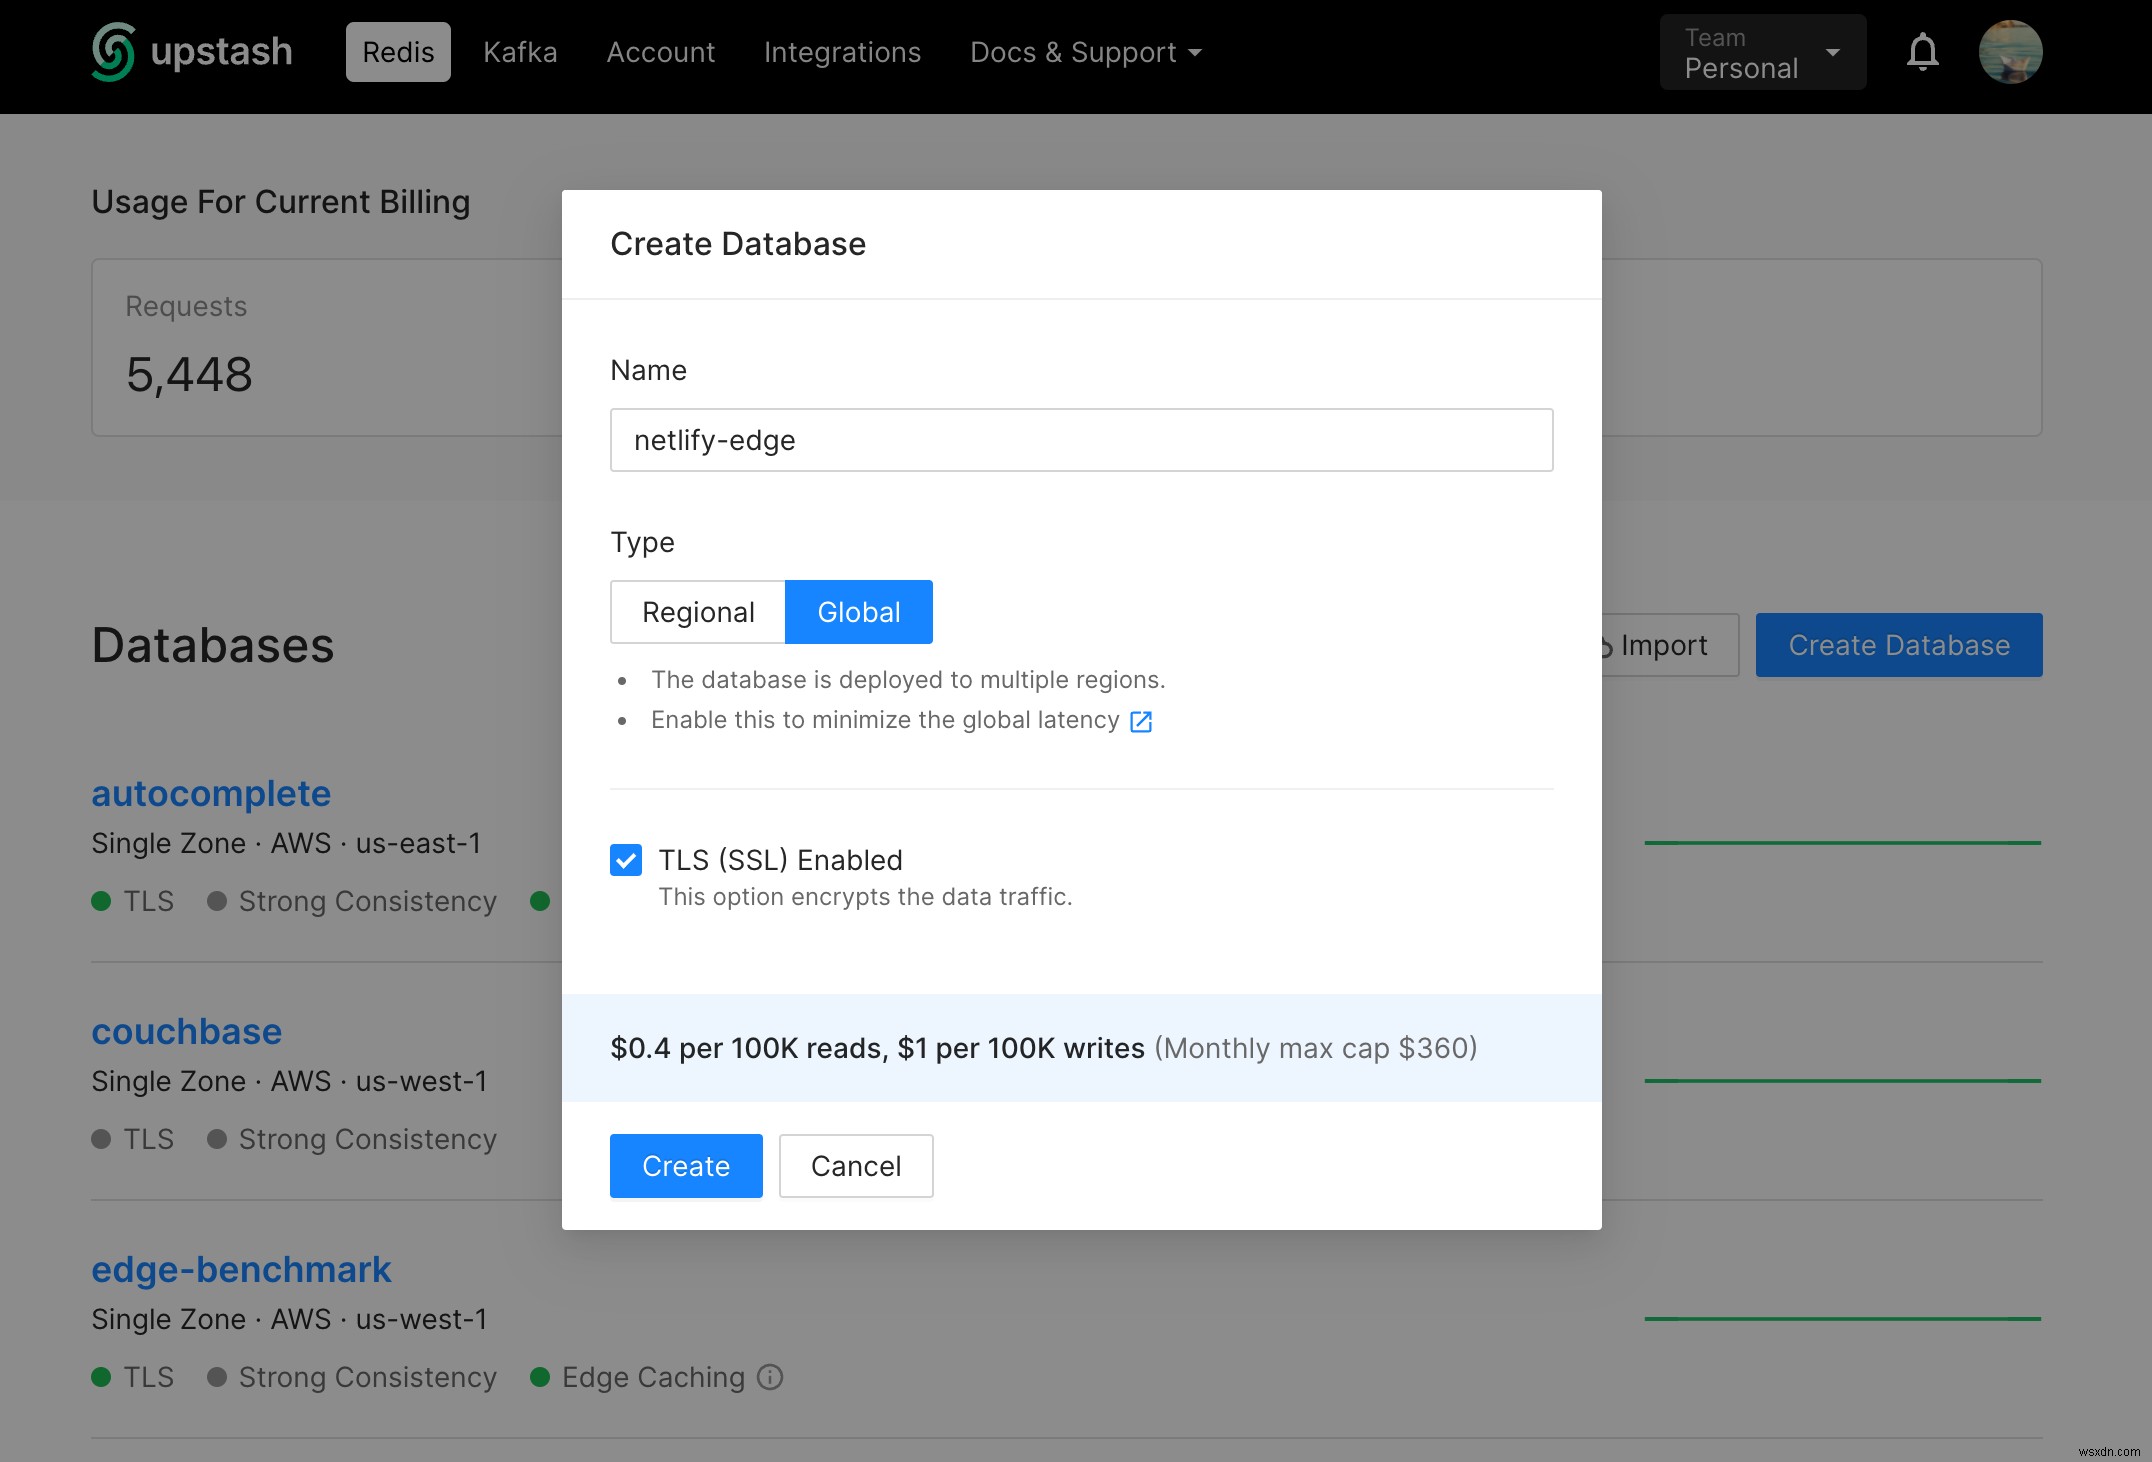Click the Kafka navigation icon
2152x1462 pixels.
coord(520,52)
